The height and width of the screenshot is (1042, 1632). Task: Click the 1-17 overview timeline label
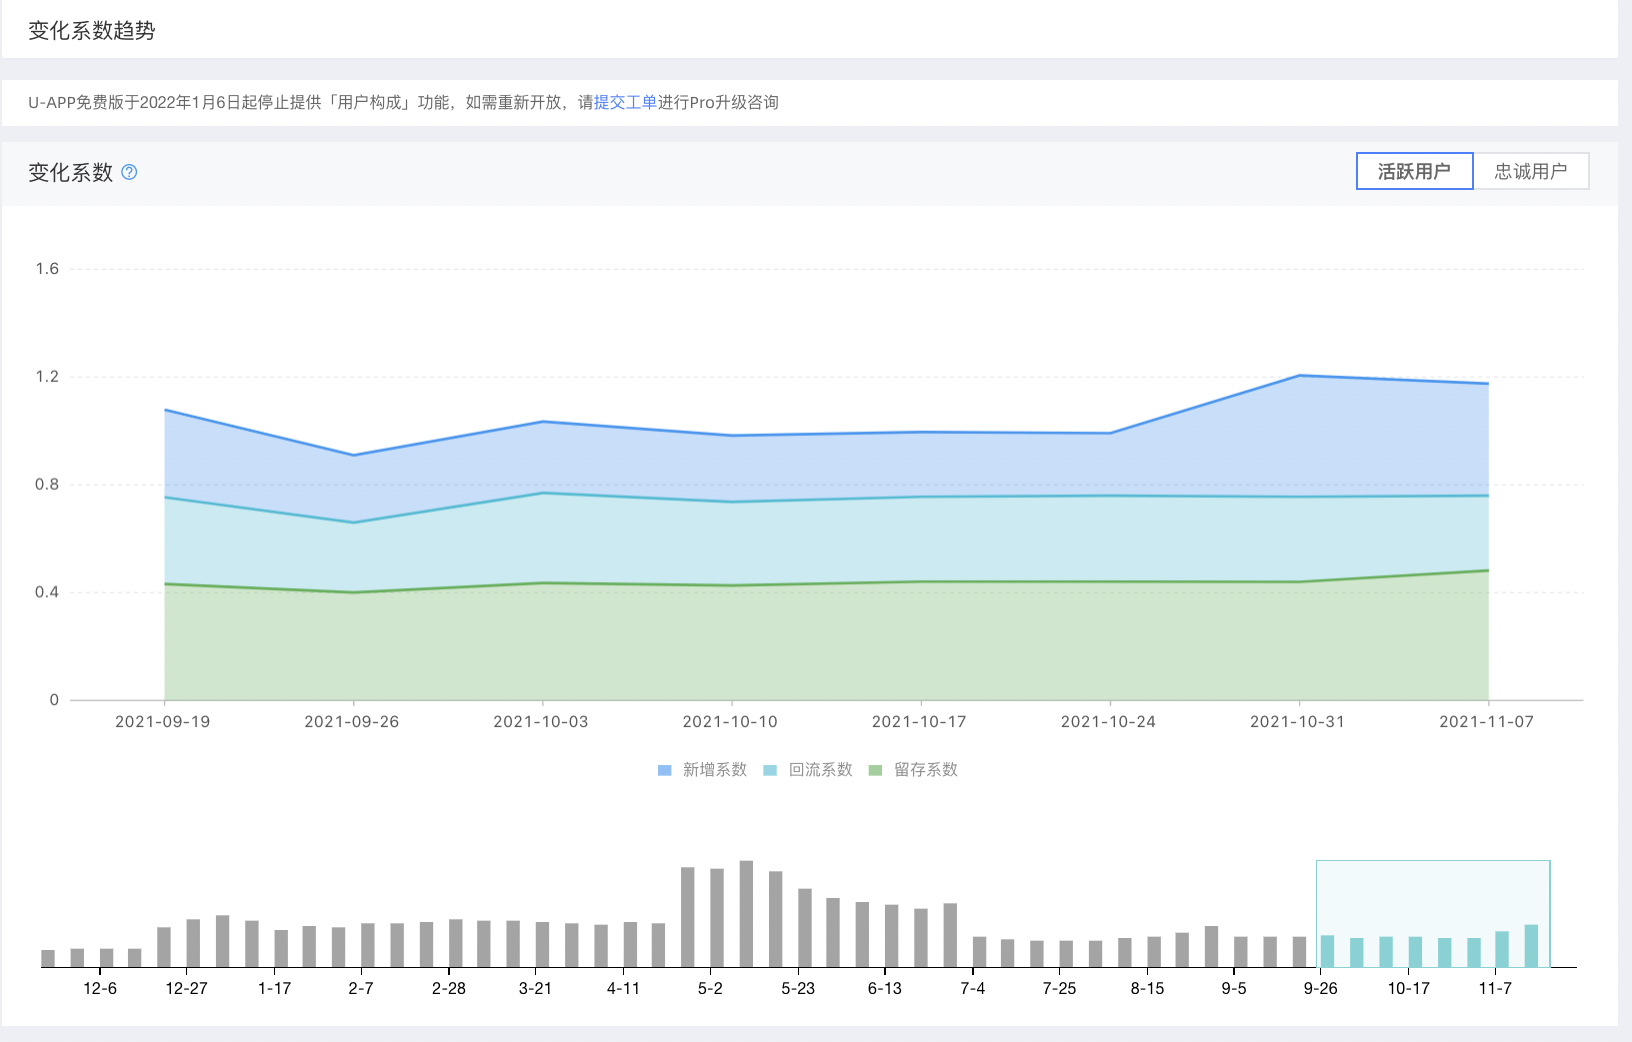(x=274, y=989)
